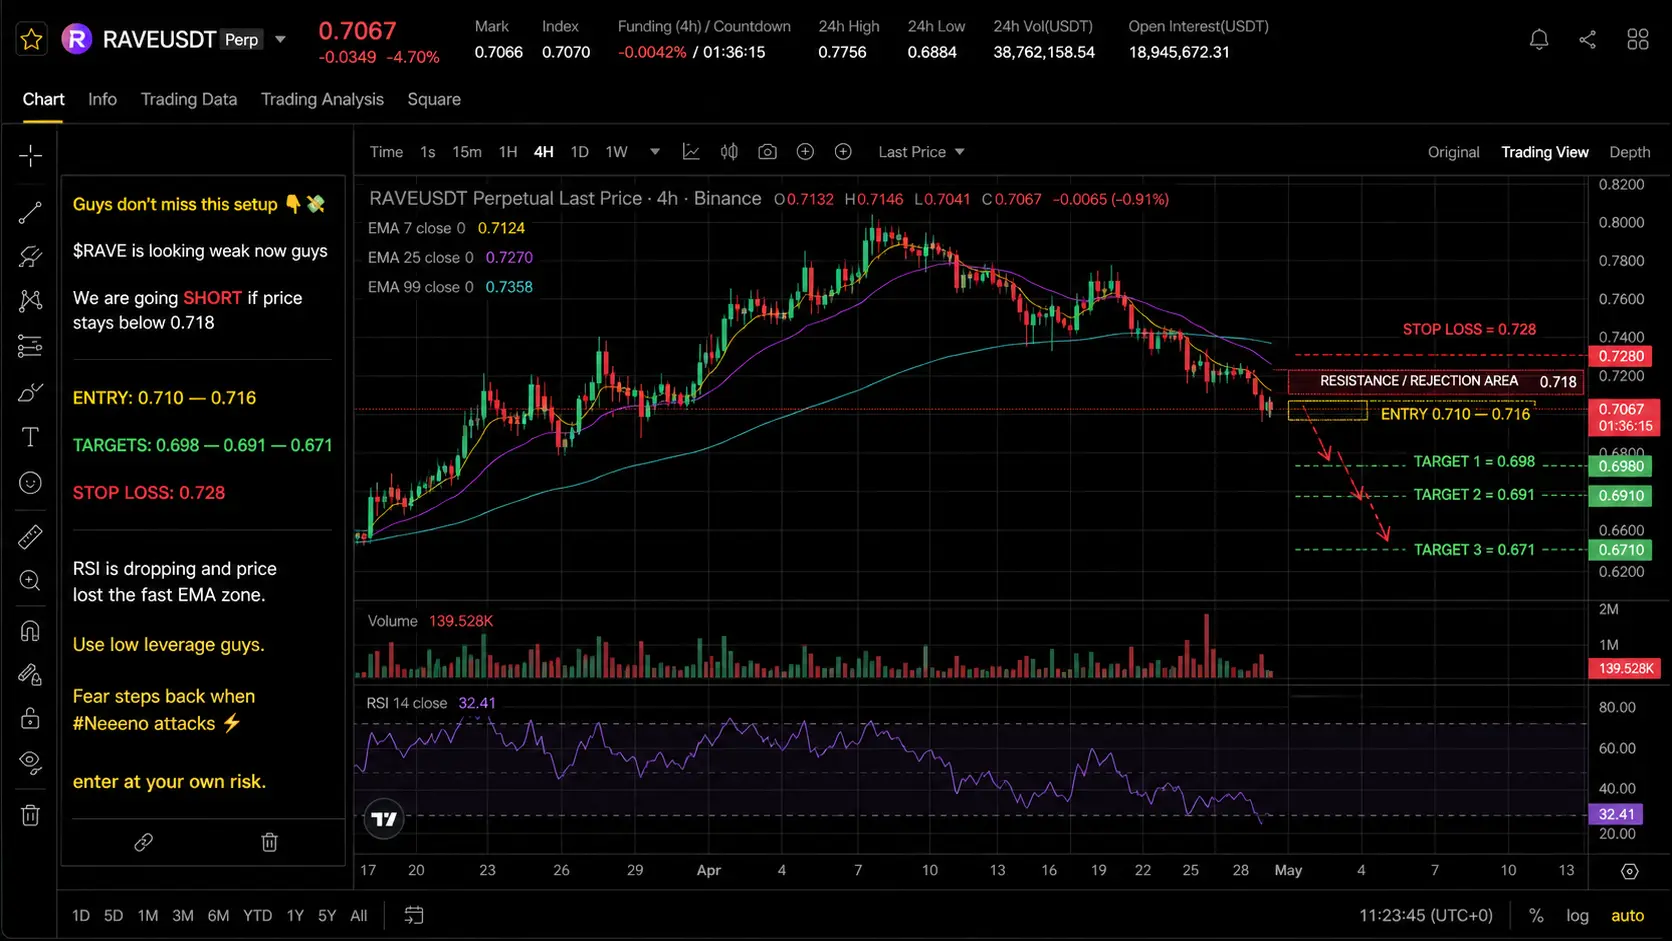The width and height of the screenshot is (1672, 941).
Task: Toggle log scale on price axis
Action: [x=1577, y=915]
